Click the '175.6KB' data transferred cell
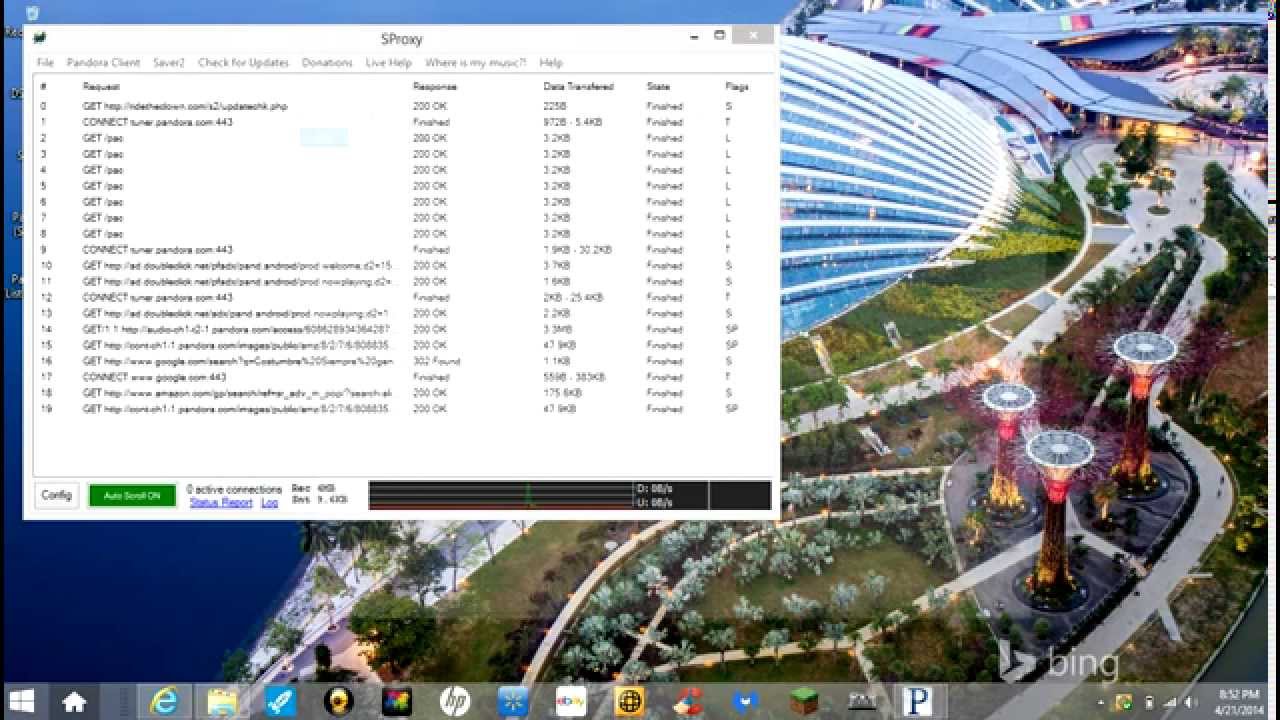 (x=563, y=393)
